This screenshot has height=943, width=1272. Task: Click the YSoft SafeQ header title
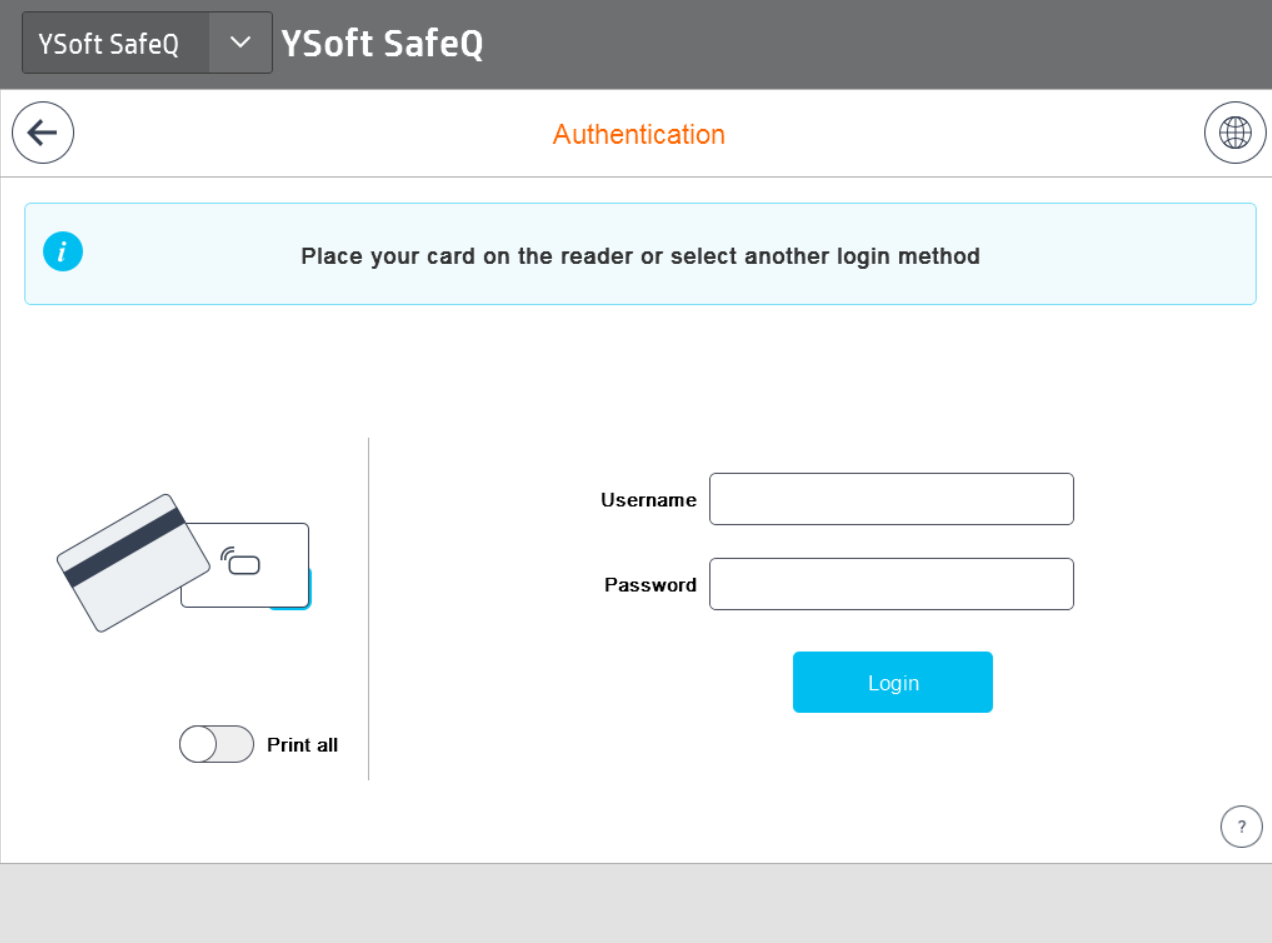pyautogui.click(x=382, y=44)
